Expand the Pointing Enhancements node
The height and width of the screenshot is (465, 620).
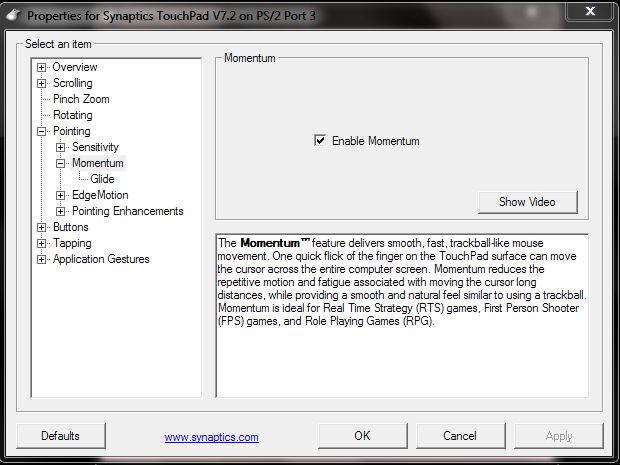pos(60,212)
